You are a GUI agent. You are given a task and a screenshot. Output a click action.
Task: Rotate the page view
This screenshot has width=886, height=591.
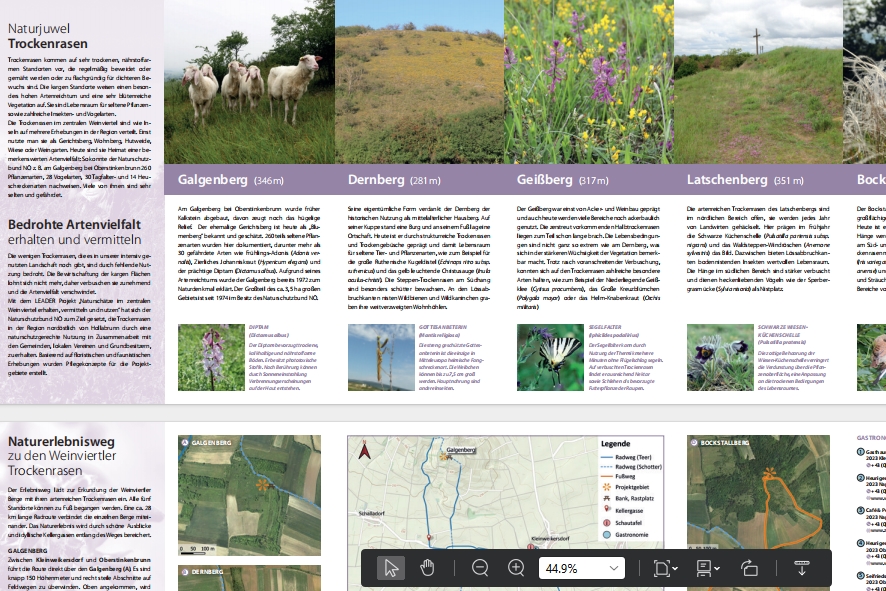point(749,568)
